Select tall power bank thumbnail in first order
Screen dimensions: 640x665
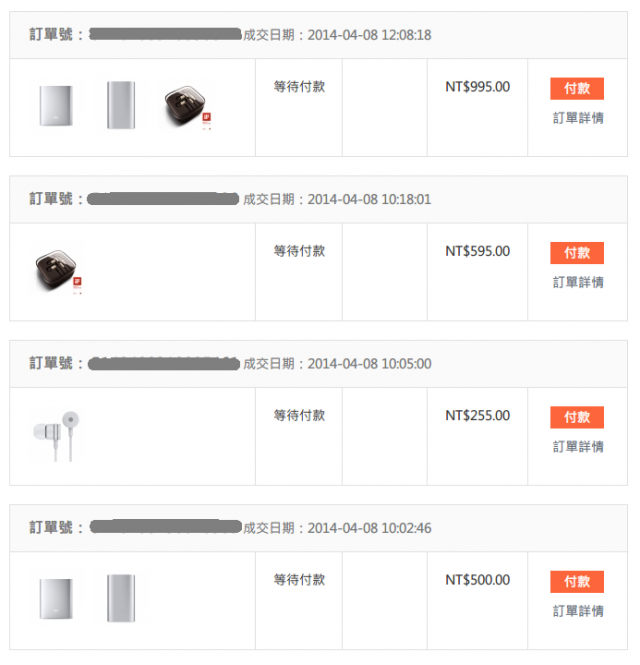(121, 105)
